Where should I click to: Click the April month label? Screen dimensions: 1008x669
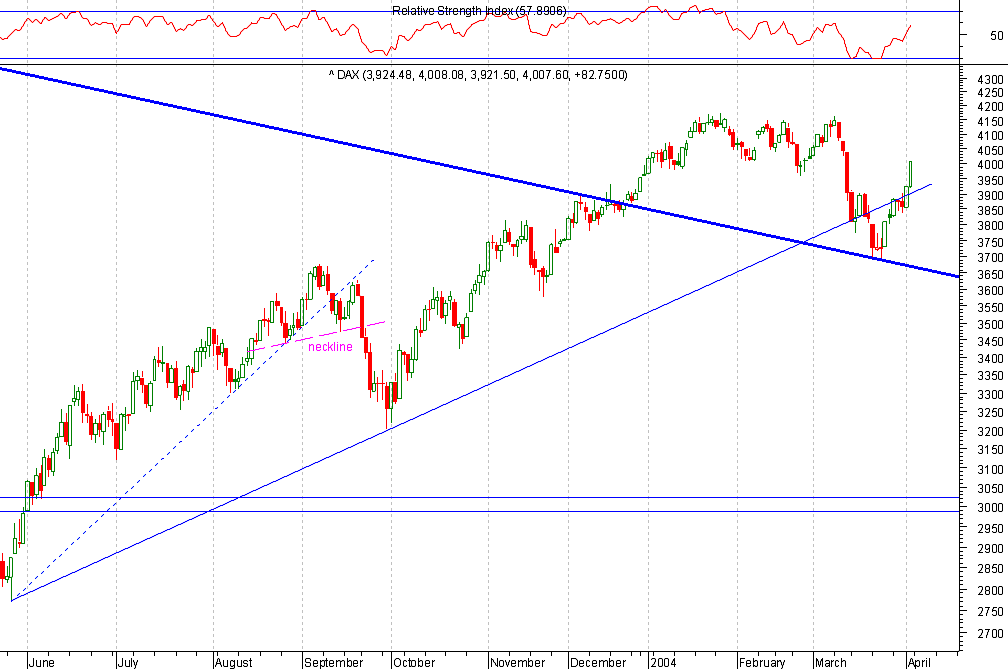click(x=919, y=663)
